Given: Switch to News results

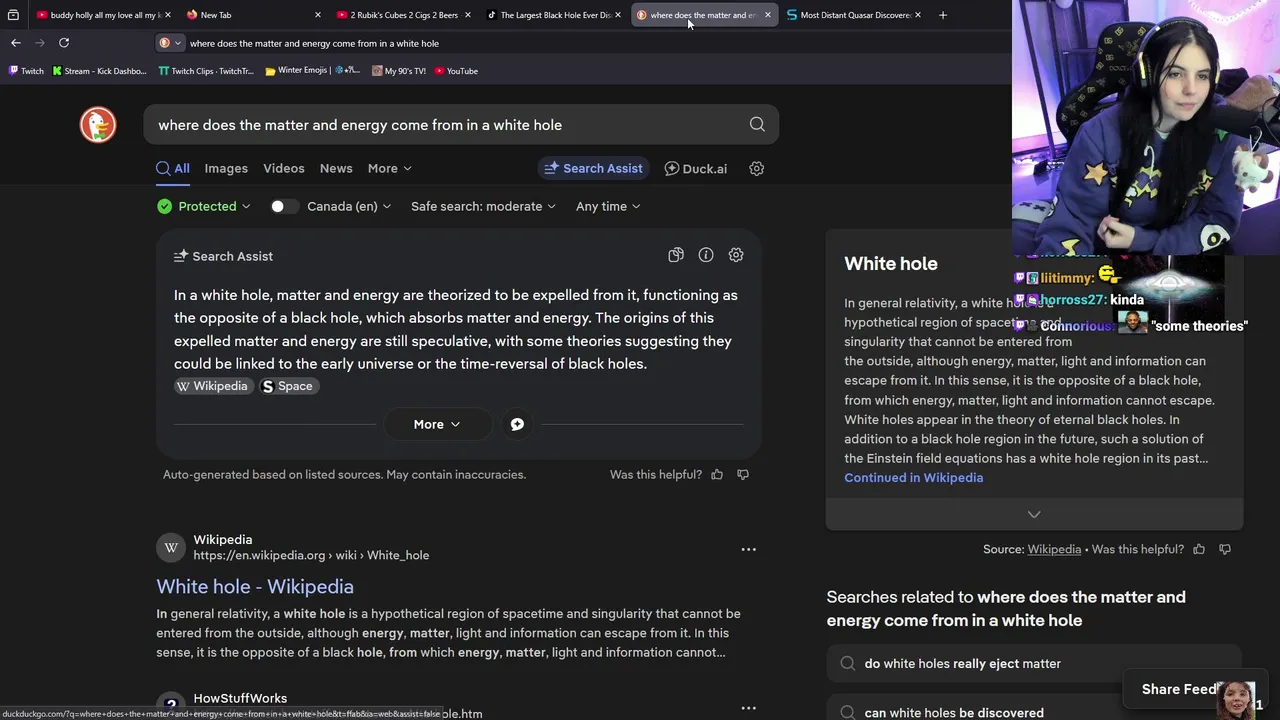Looking at the screenshot, I should 336,168.
